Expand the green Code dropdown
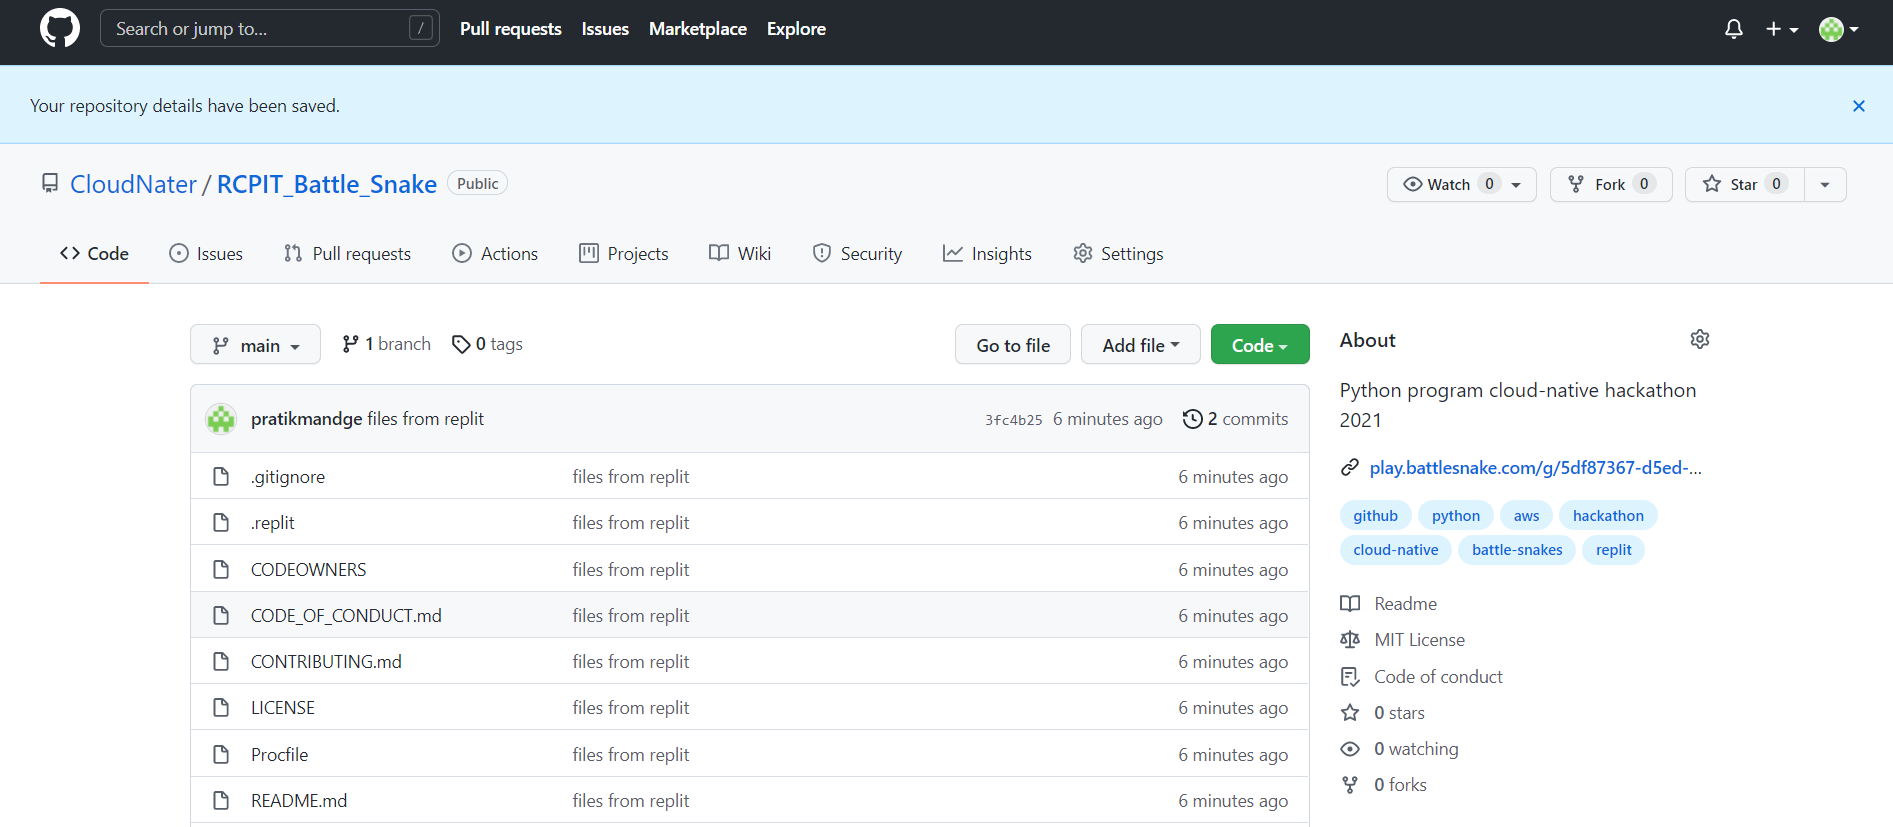Image resolution: width=1893 pixels, height=827 pixels. [1260, 345]
